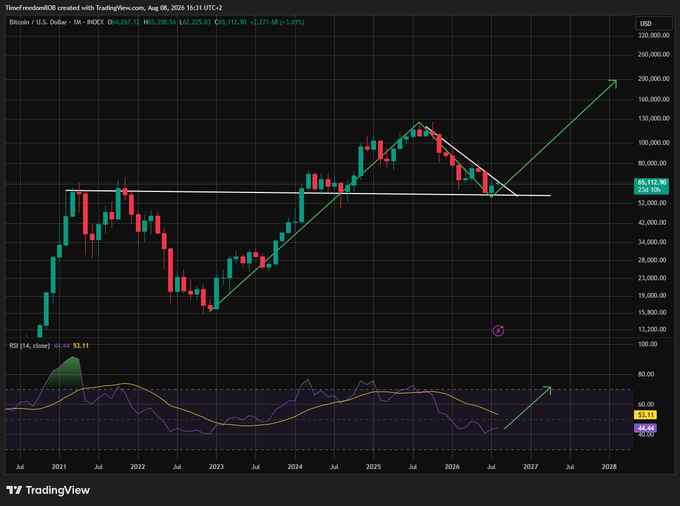Click the RSI axis label 80.00
Viewport: 680px width, 506px height.
646,374
